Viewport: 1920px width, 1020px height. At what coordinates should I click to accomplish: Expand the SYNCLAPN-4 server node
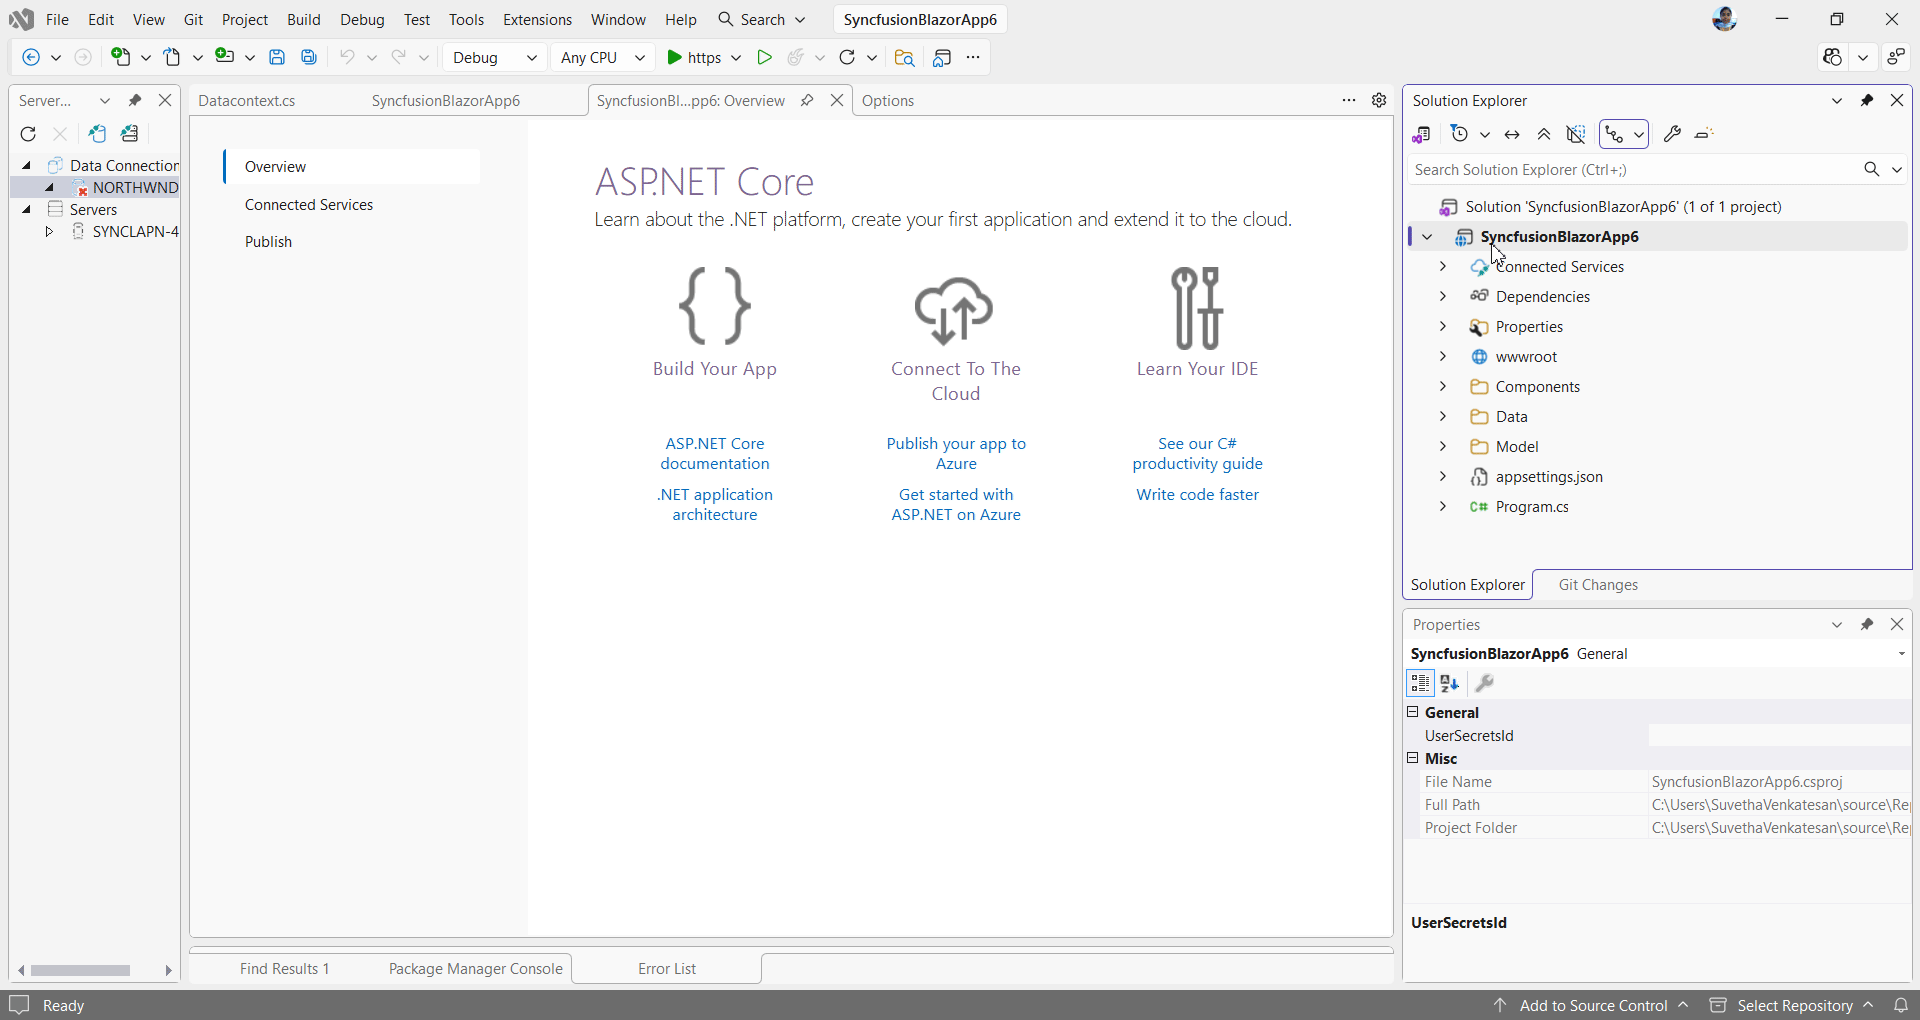coord(49,231)
